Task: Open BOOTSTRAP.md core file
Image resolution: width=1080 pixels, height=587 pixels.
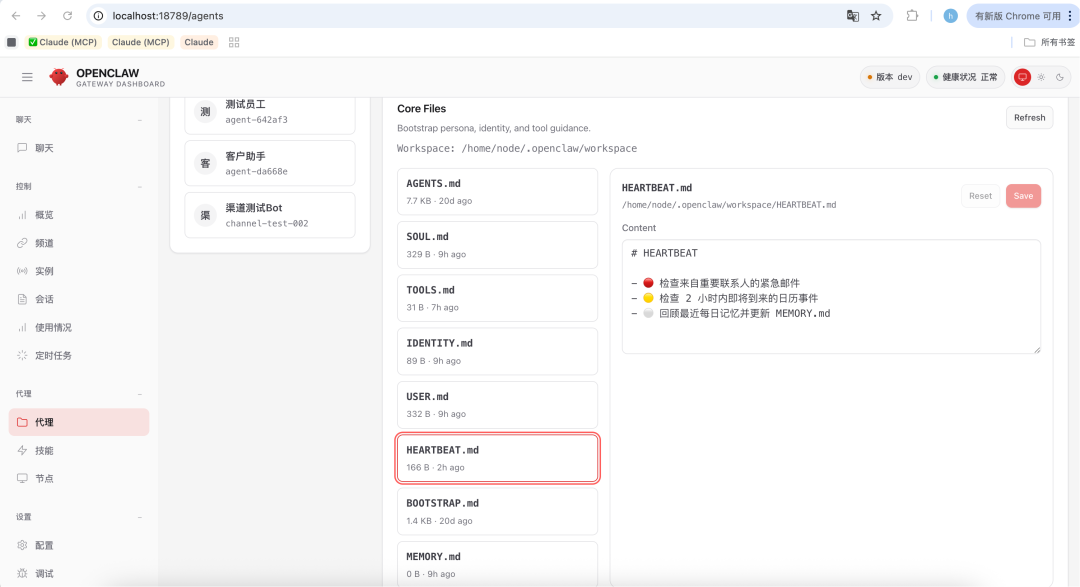Action: point(497,511)
